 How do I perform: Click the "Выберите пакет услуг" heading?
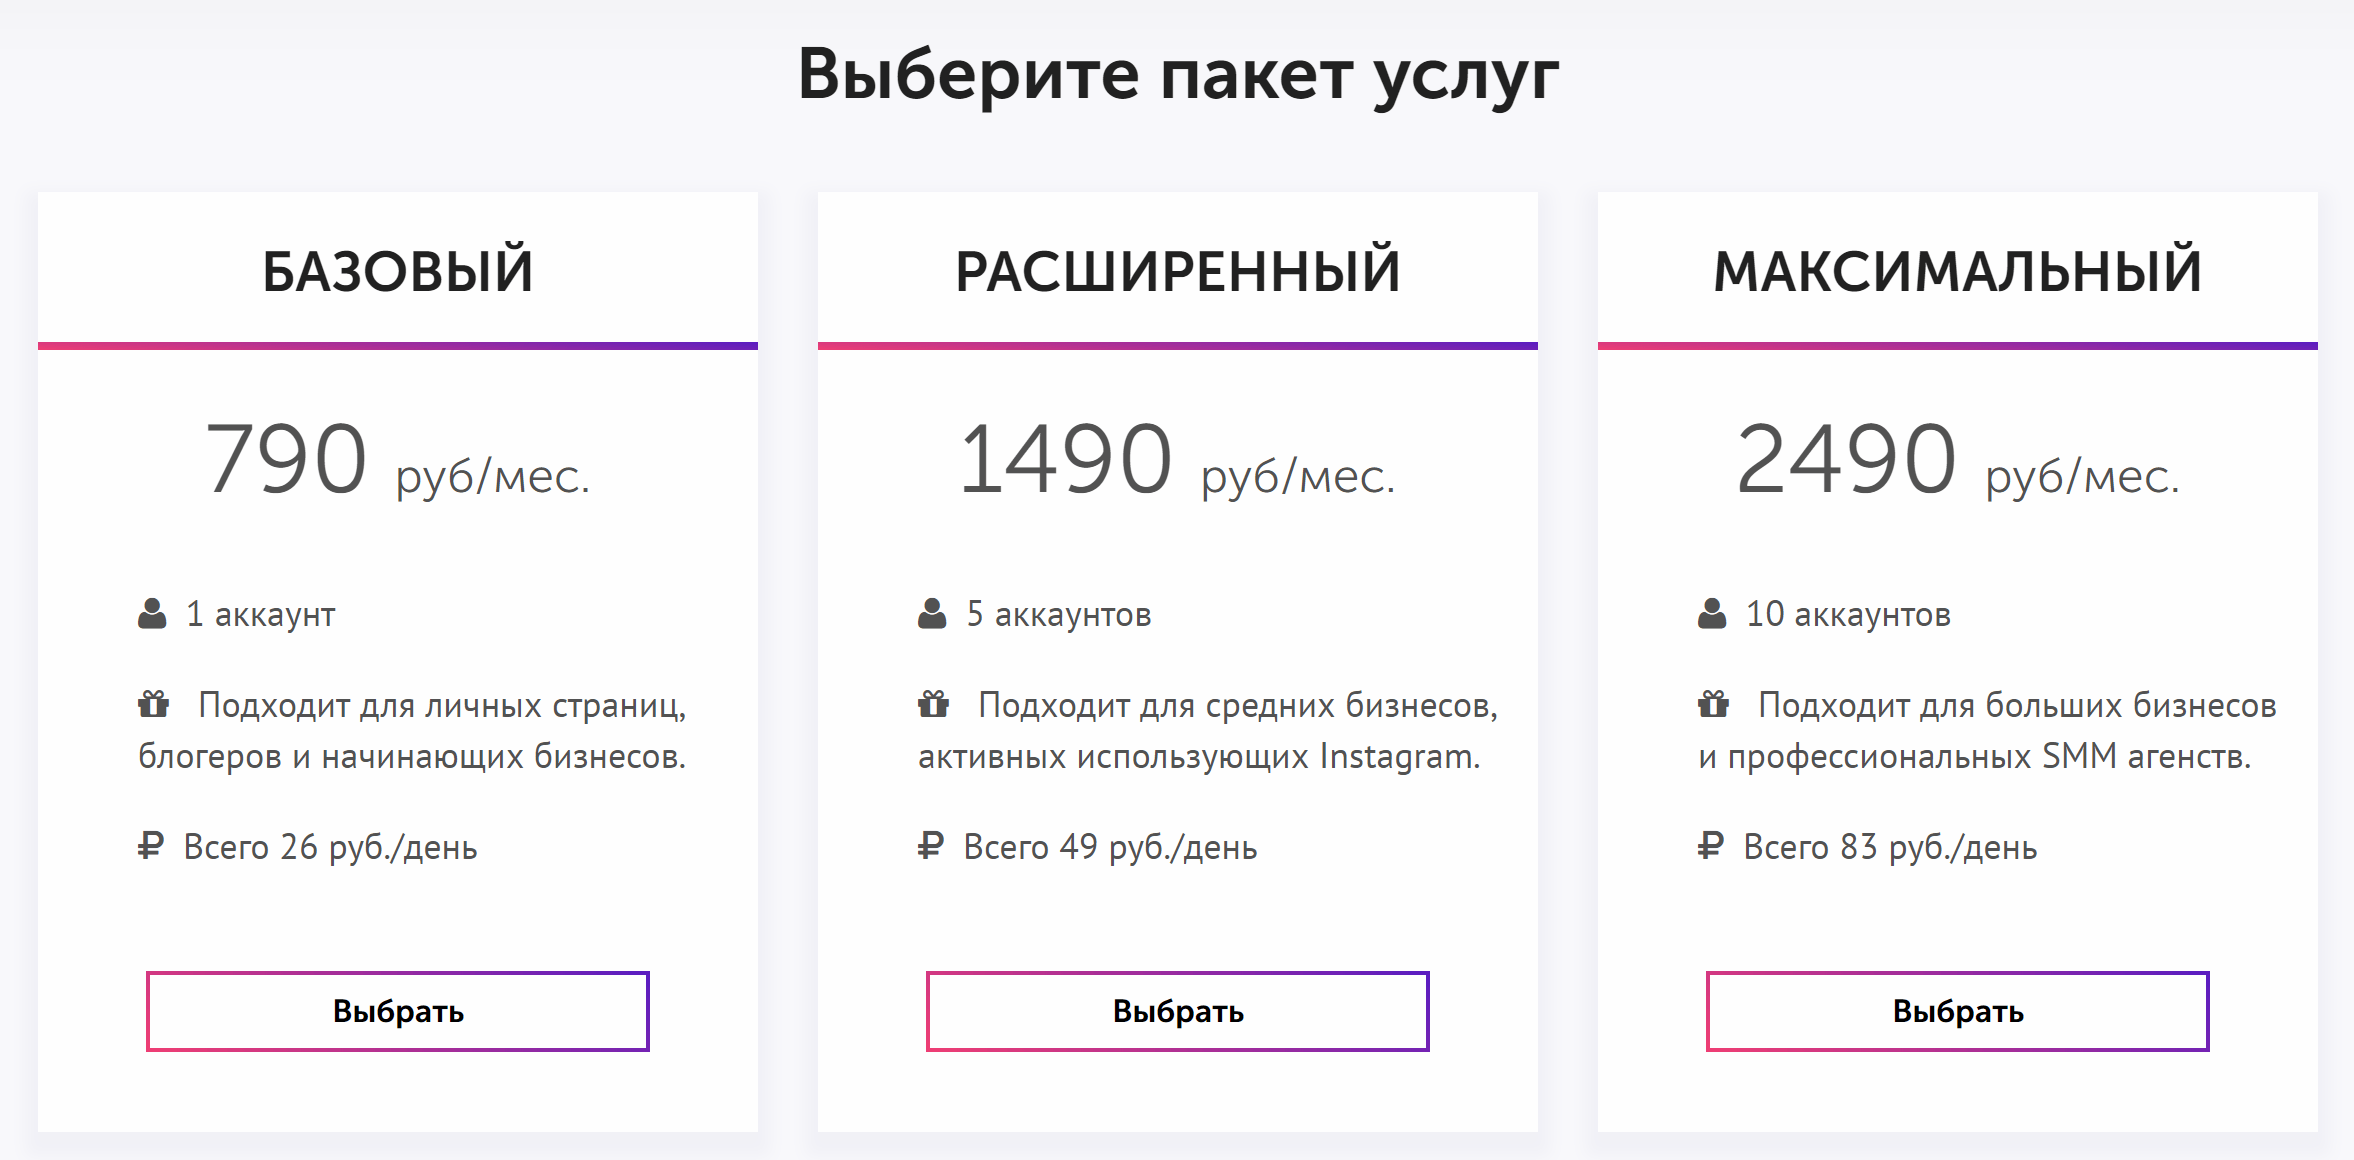point(1178,75)
